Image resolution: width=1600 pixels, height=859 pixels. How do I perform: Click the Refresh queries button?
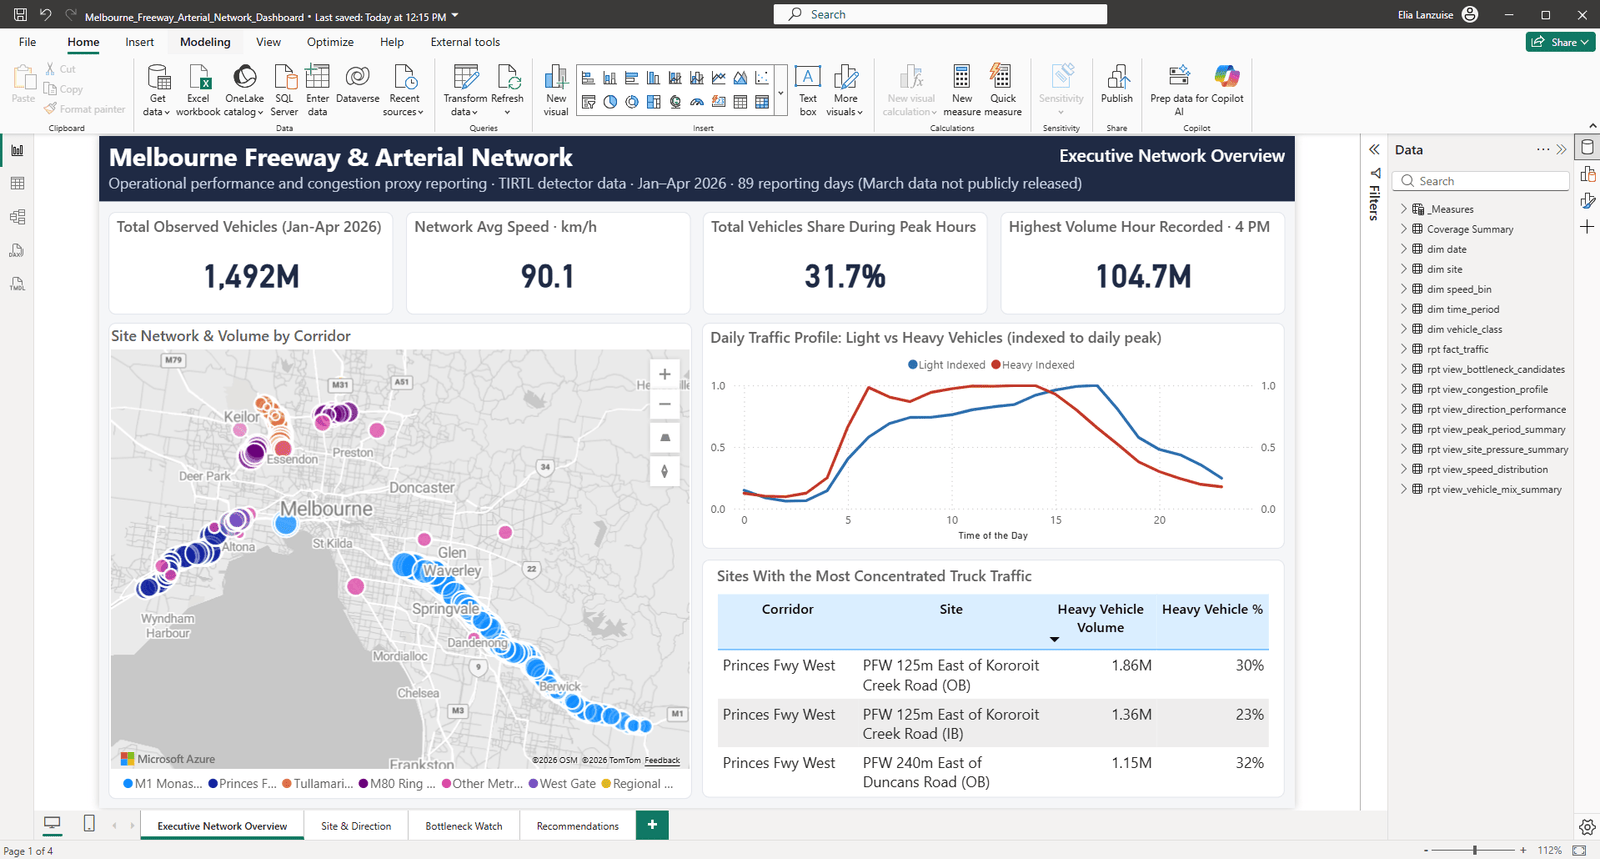507,90
